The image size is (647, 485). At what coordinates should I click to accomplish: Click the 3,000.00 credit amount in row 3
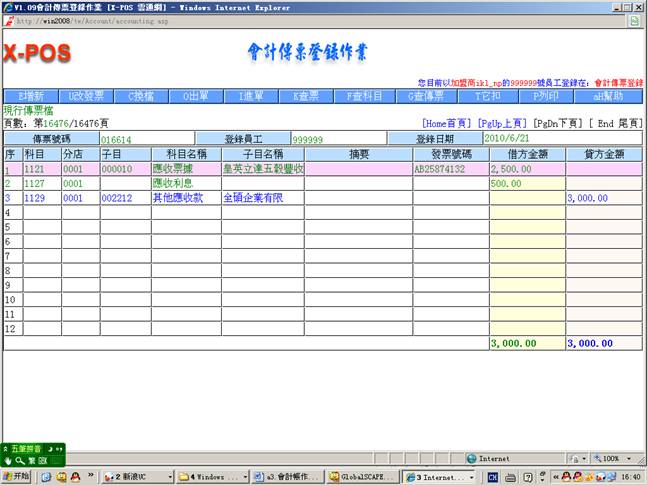[x=603, y=199]
